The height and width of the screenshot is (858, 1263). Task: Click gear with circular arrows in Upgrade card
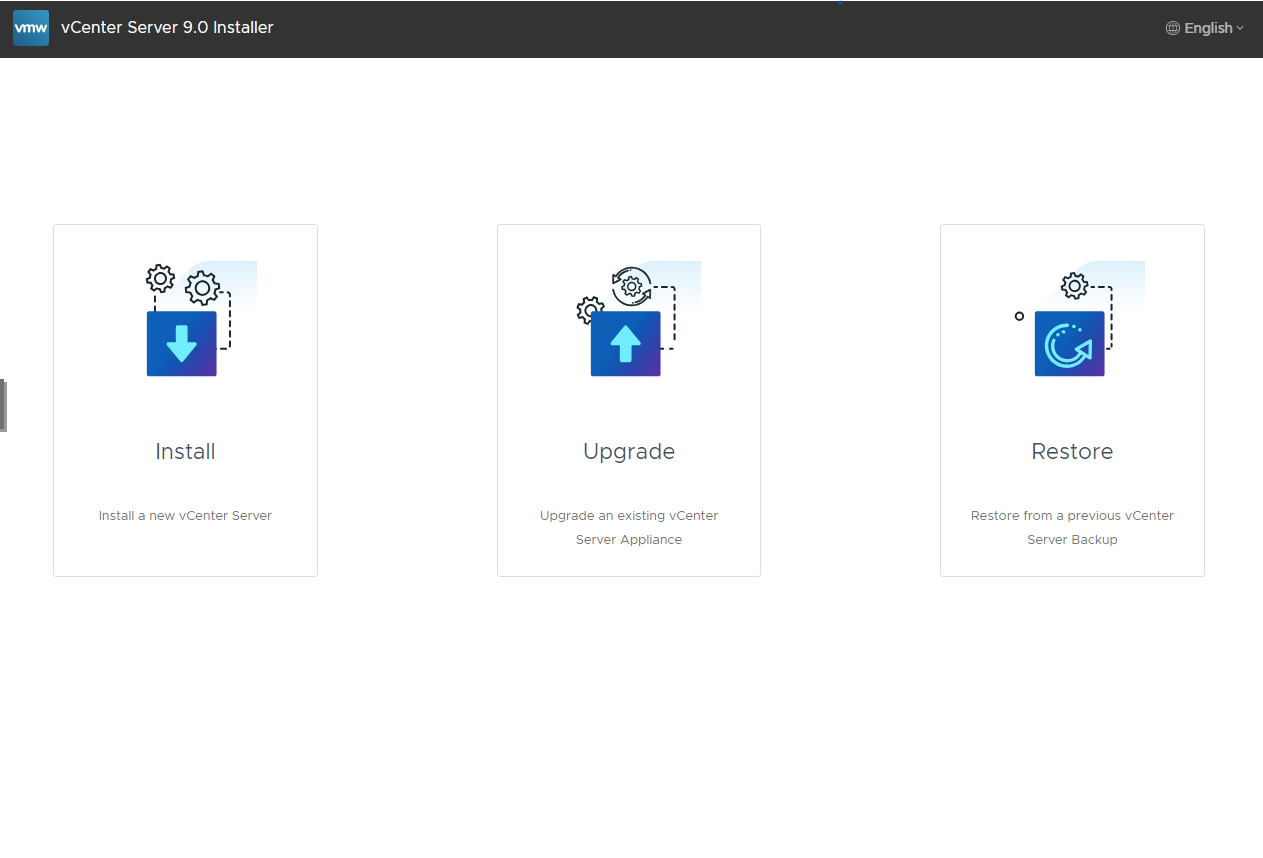631,286
